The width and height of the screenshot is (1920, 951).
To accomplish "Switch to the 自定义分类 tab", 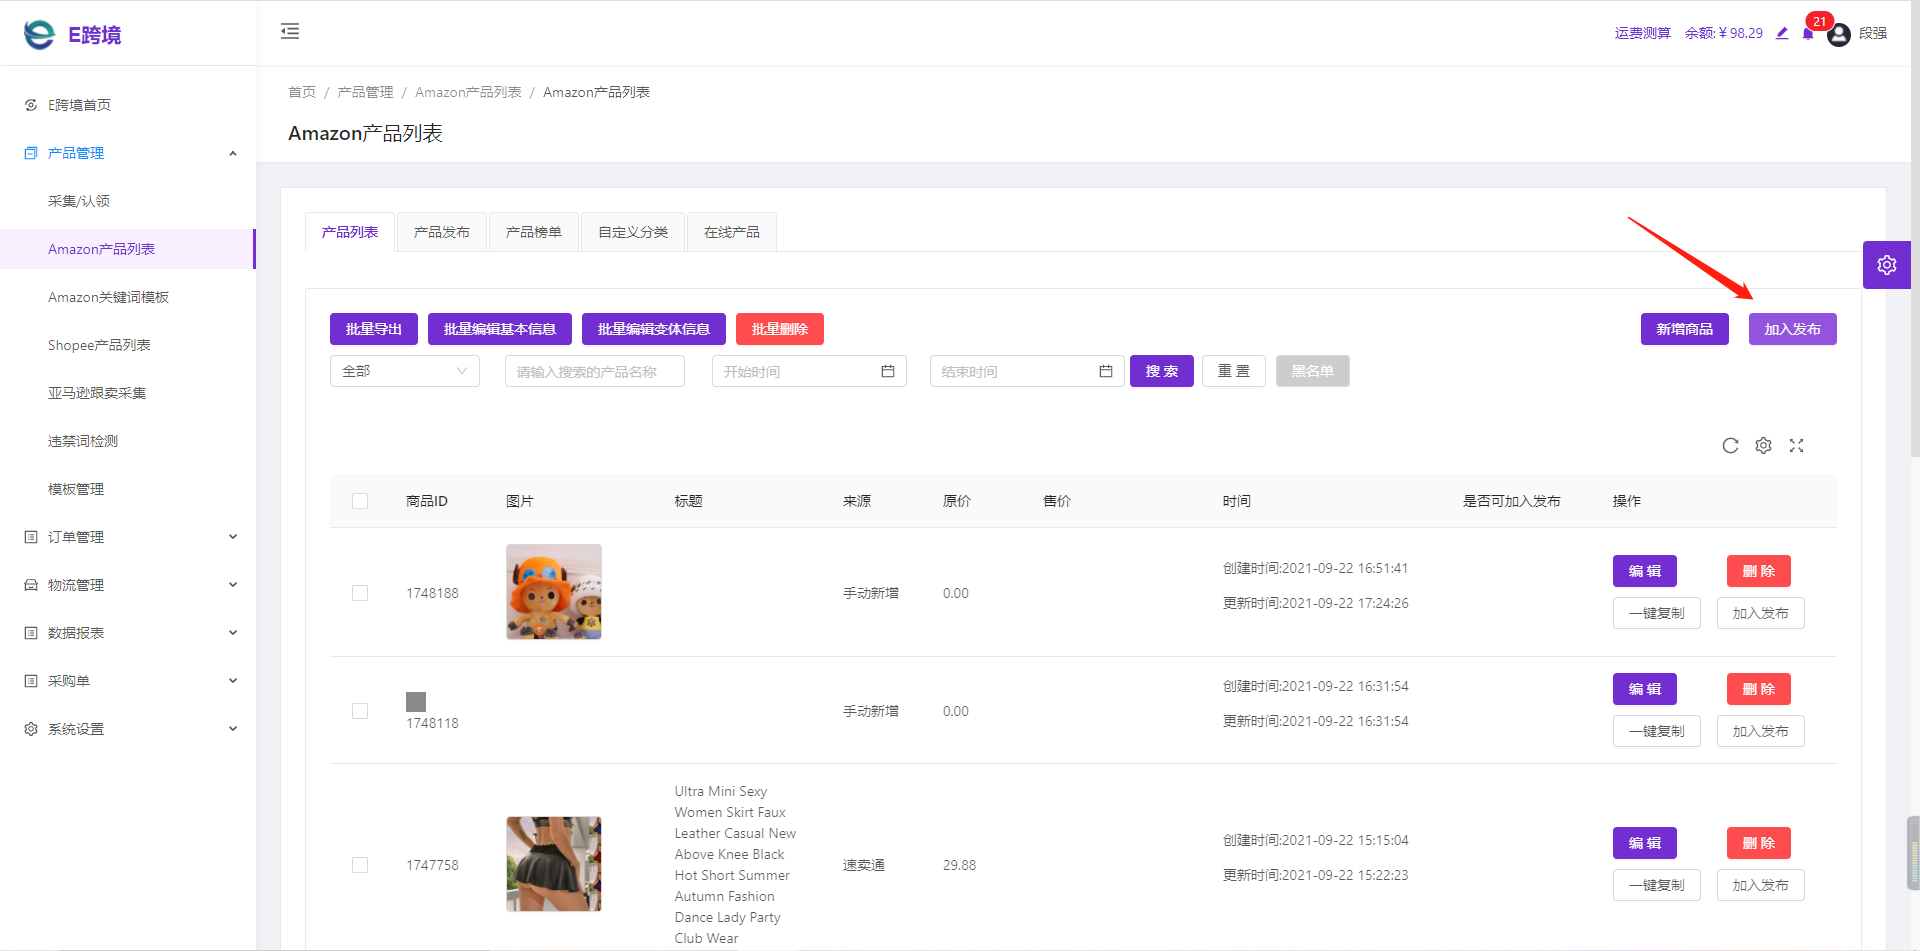I will 633,232.
